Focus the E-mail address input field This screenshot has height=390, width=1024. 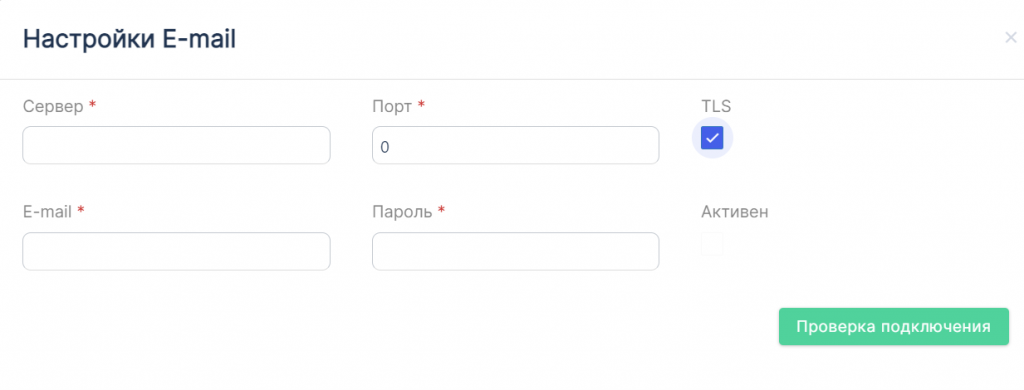point(176,251)
